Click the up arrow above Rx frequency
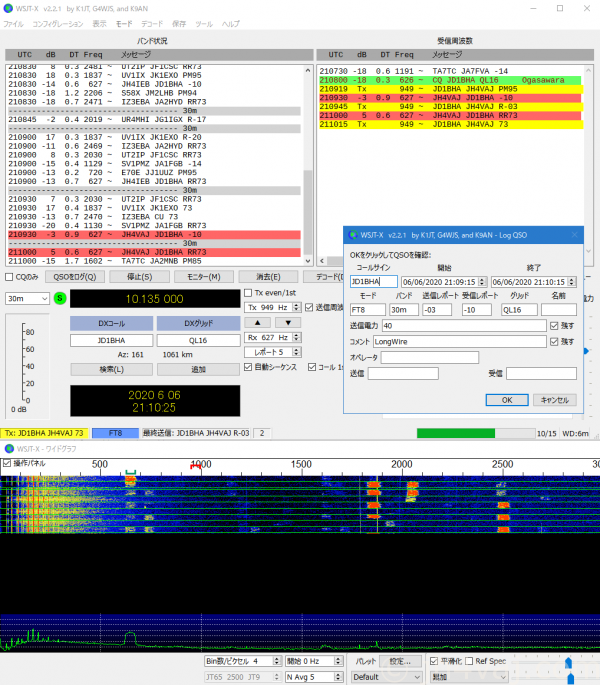Viewport: 600px width, 685px height. coord(257,322)
